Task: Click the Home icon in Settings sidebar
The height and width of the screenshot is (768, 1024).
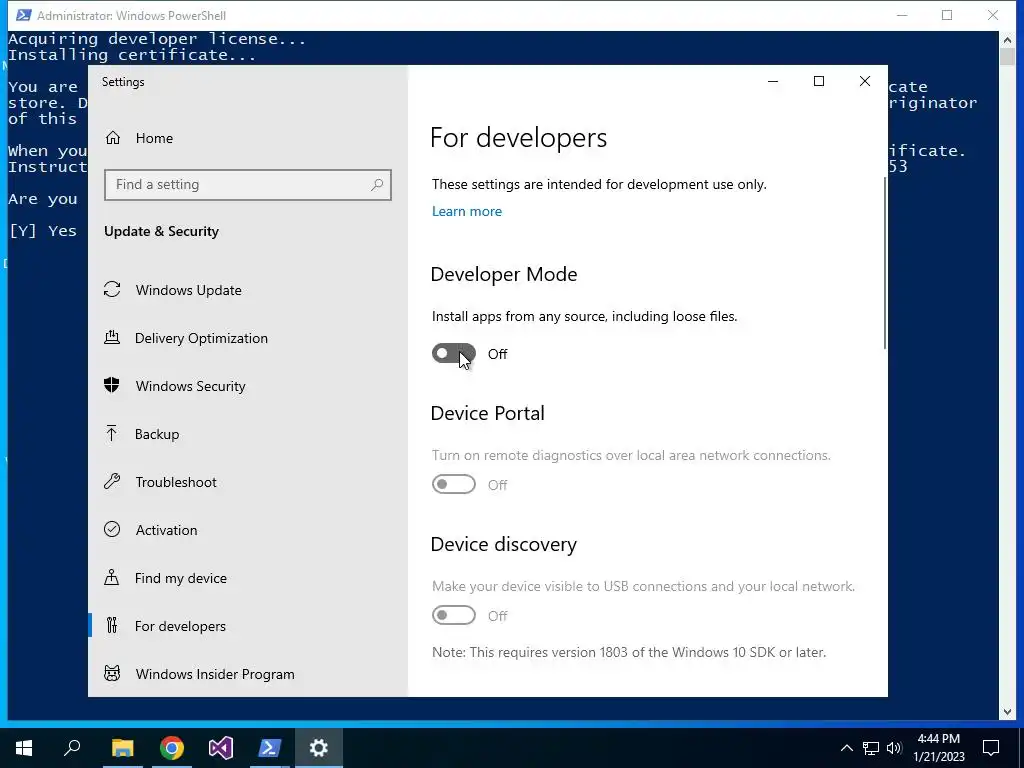Action: [113, 138]
